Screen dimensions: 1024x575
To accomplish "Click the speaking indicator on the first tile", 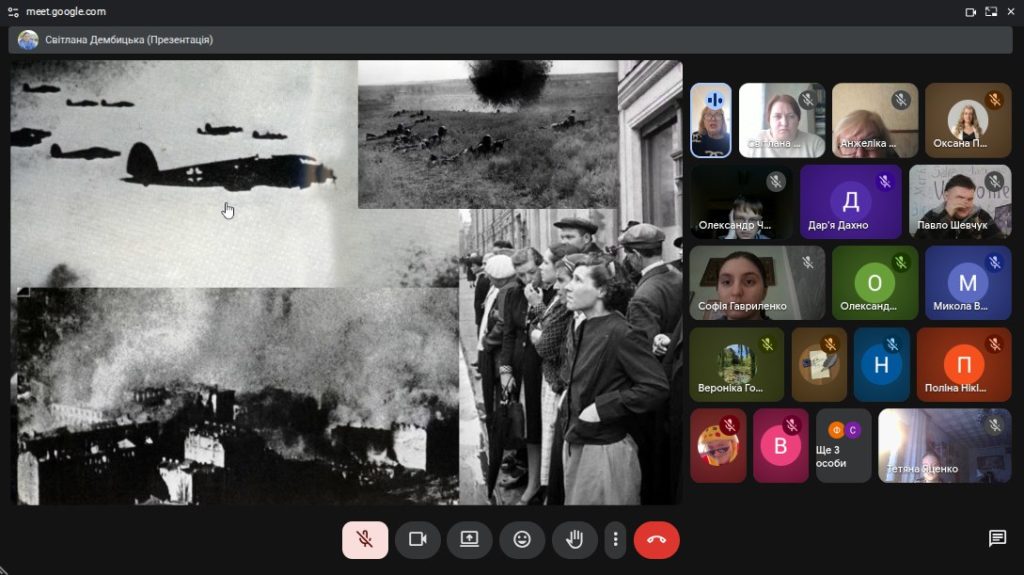I will 715,101.
